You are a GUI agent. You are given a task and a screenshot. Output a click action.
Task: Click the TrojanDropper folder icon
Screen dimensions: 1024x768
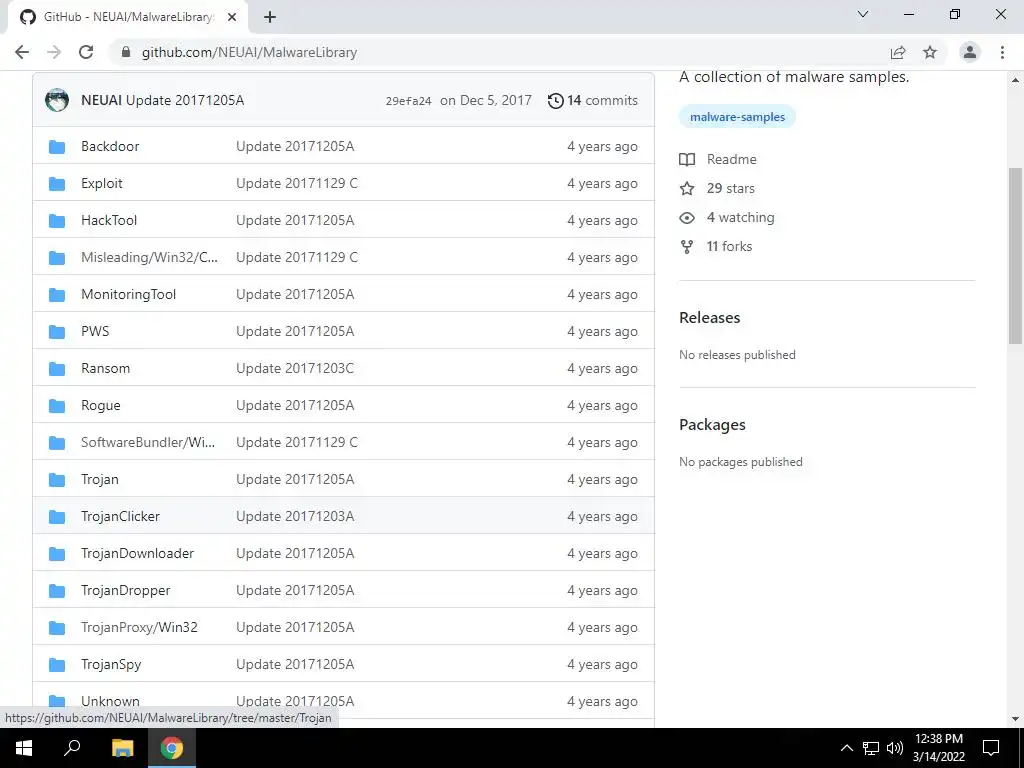[x=57, y=591]
